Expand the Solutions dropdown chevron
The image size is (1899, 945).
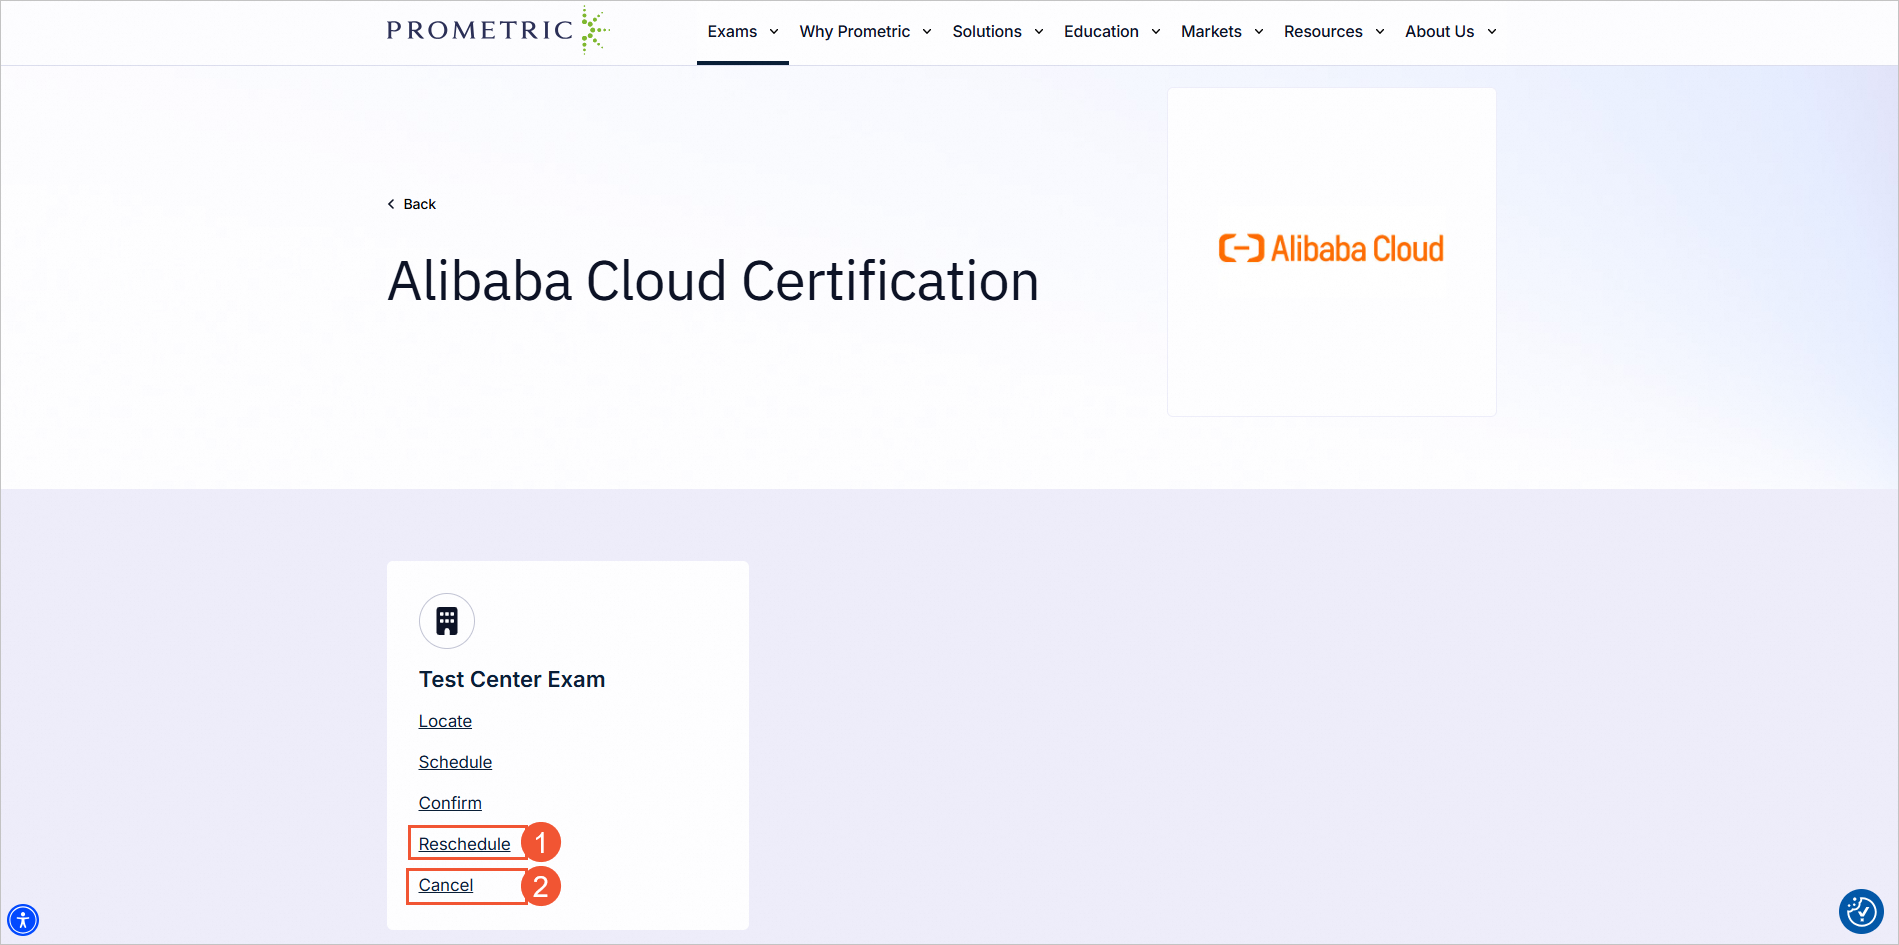(x=1039, y=32)
